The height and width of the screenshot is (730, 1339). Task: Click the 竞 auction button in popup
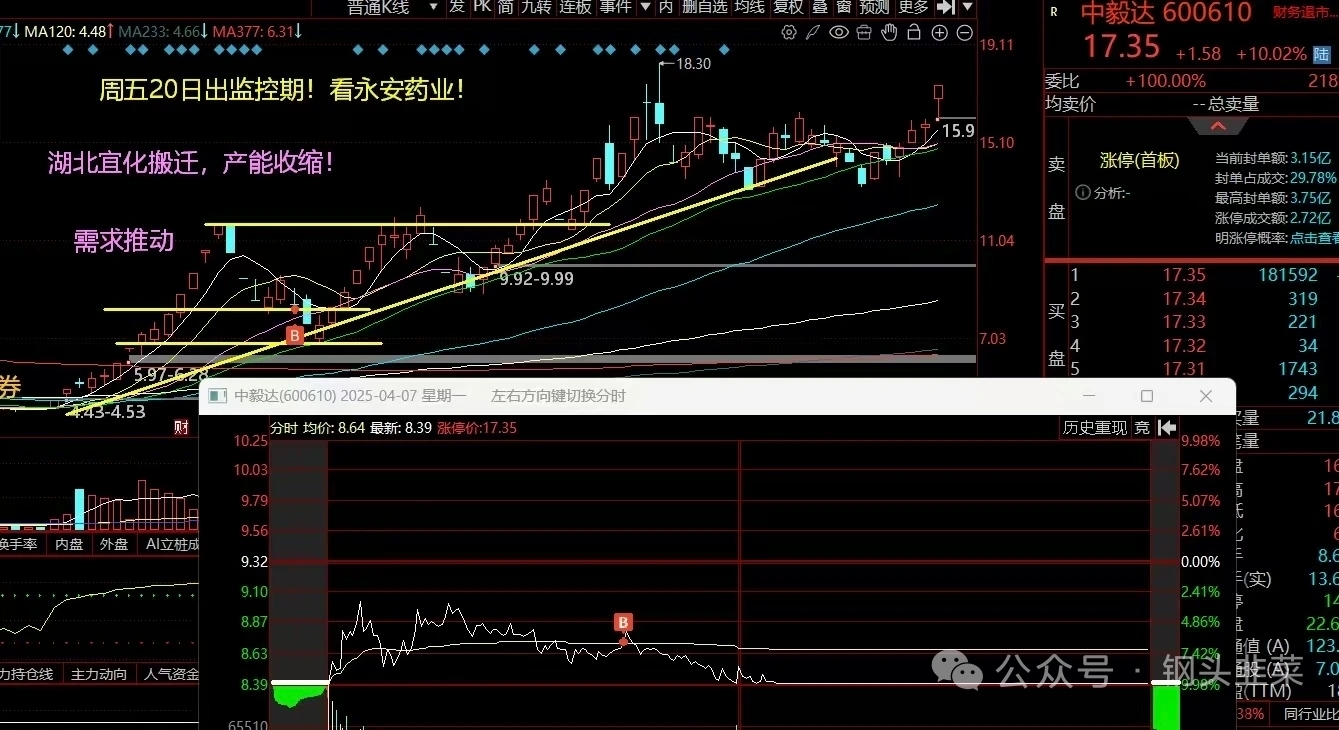click(1142, 427)
